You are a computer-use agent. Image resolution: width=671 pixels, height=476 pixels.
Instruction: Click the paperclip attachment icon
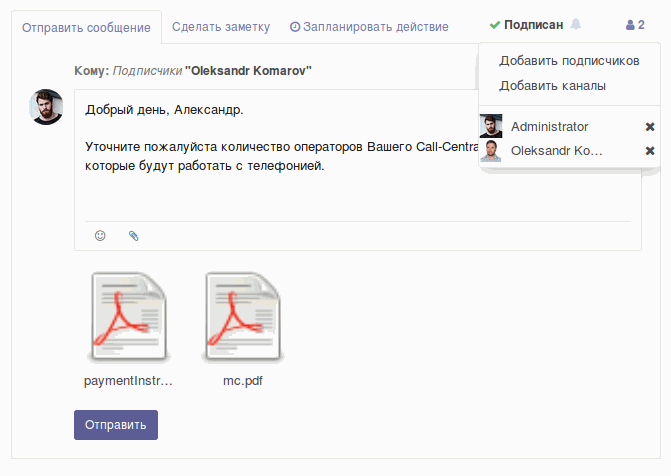(x=133, y=236)
